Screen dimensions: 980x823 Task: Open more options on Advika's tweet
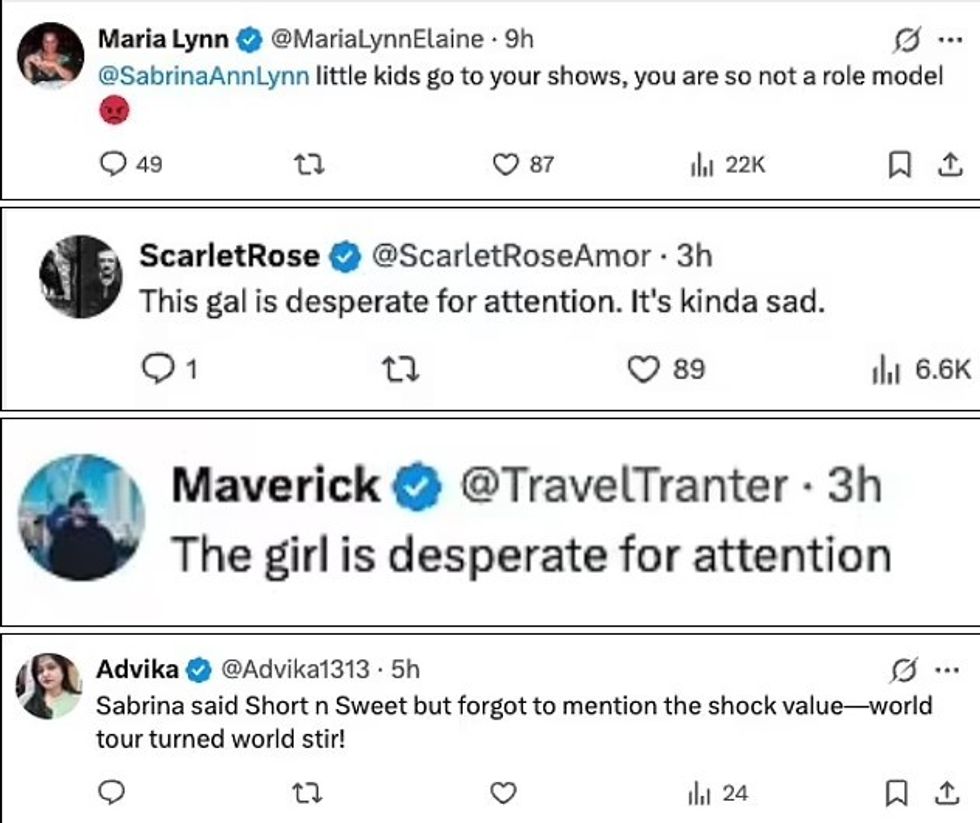click(946, 668)
